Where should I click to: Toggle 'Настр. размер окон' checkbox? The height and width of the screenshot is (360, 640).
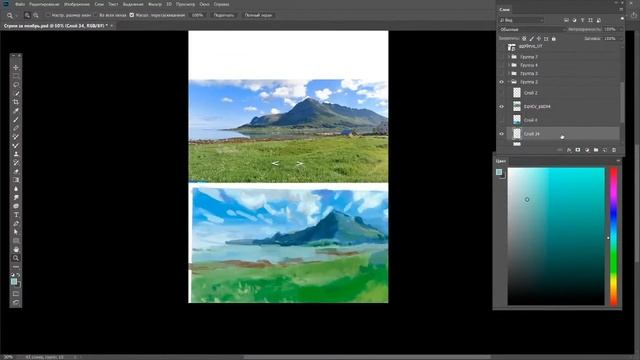48,15
